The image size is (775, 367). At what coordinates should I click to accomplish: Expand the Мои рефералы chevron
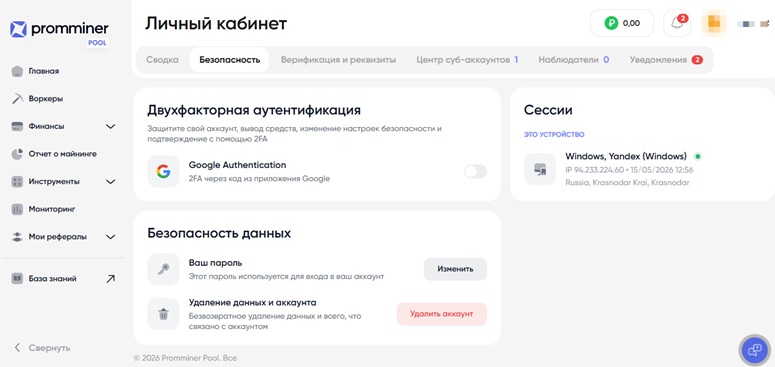(111, 237)
